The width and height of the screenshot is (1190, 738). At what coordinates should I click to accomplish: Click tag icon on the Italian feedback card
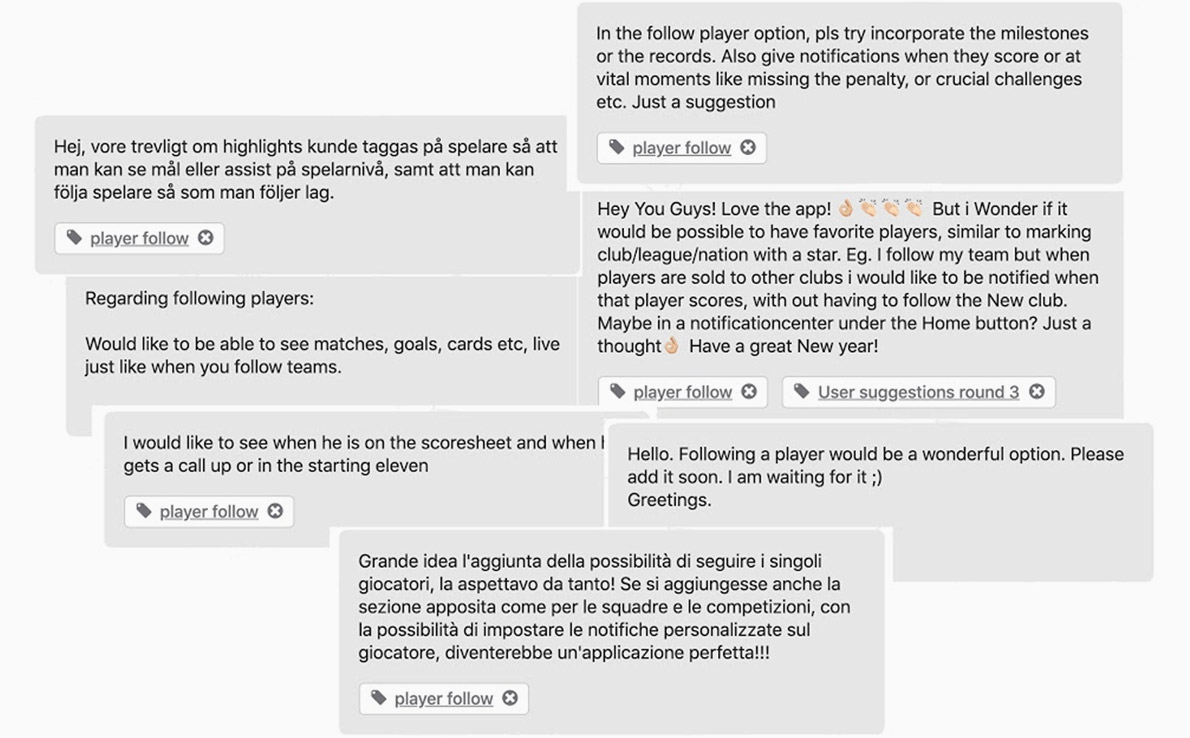tap(378, 698)
